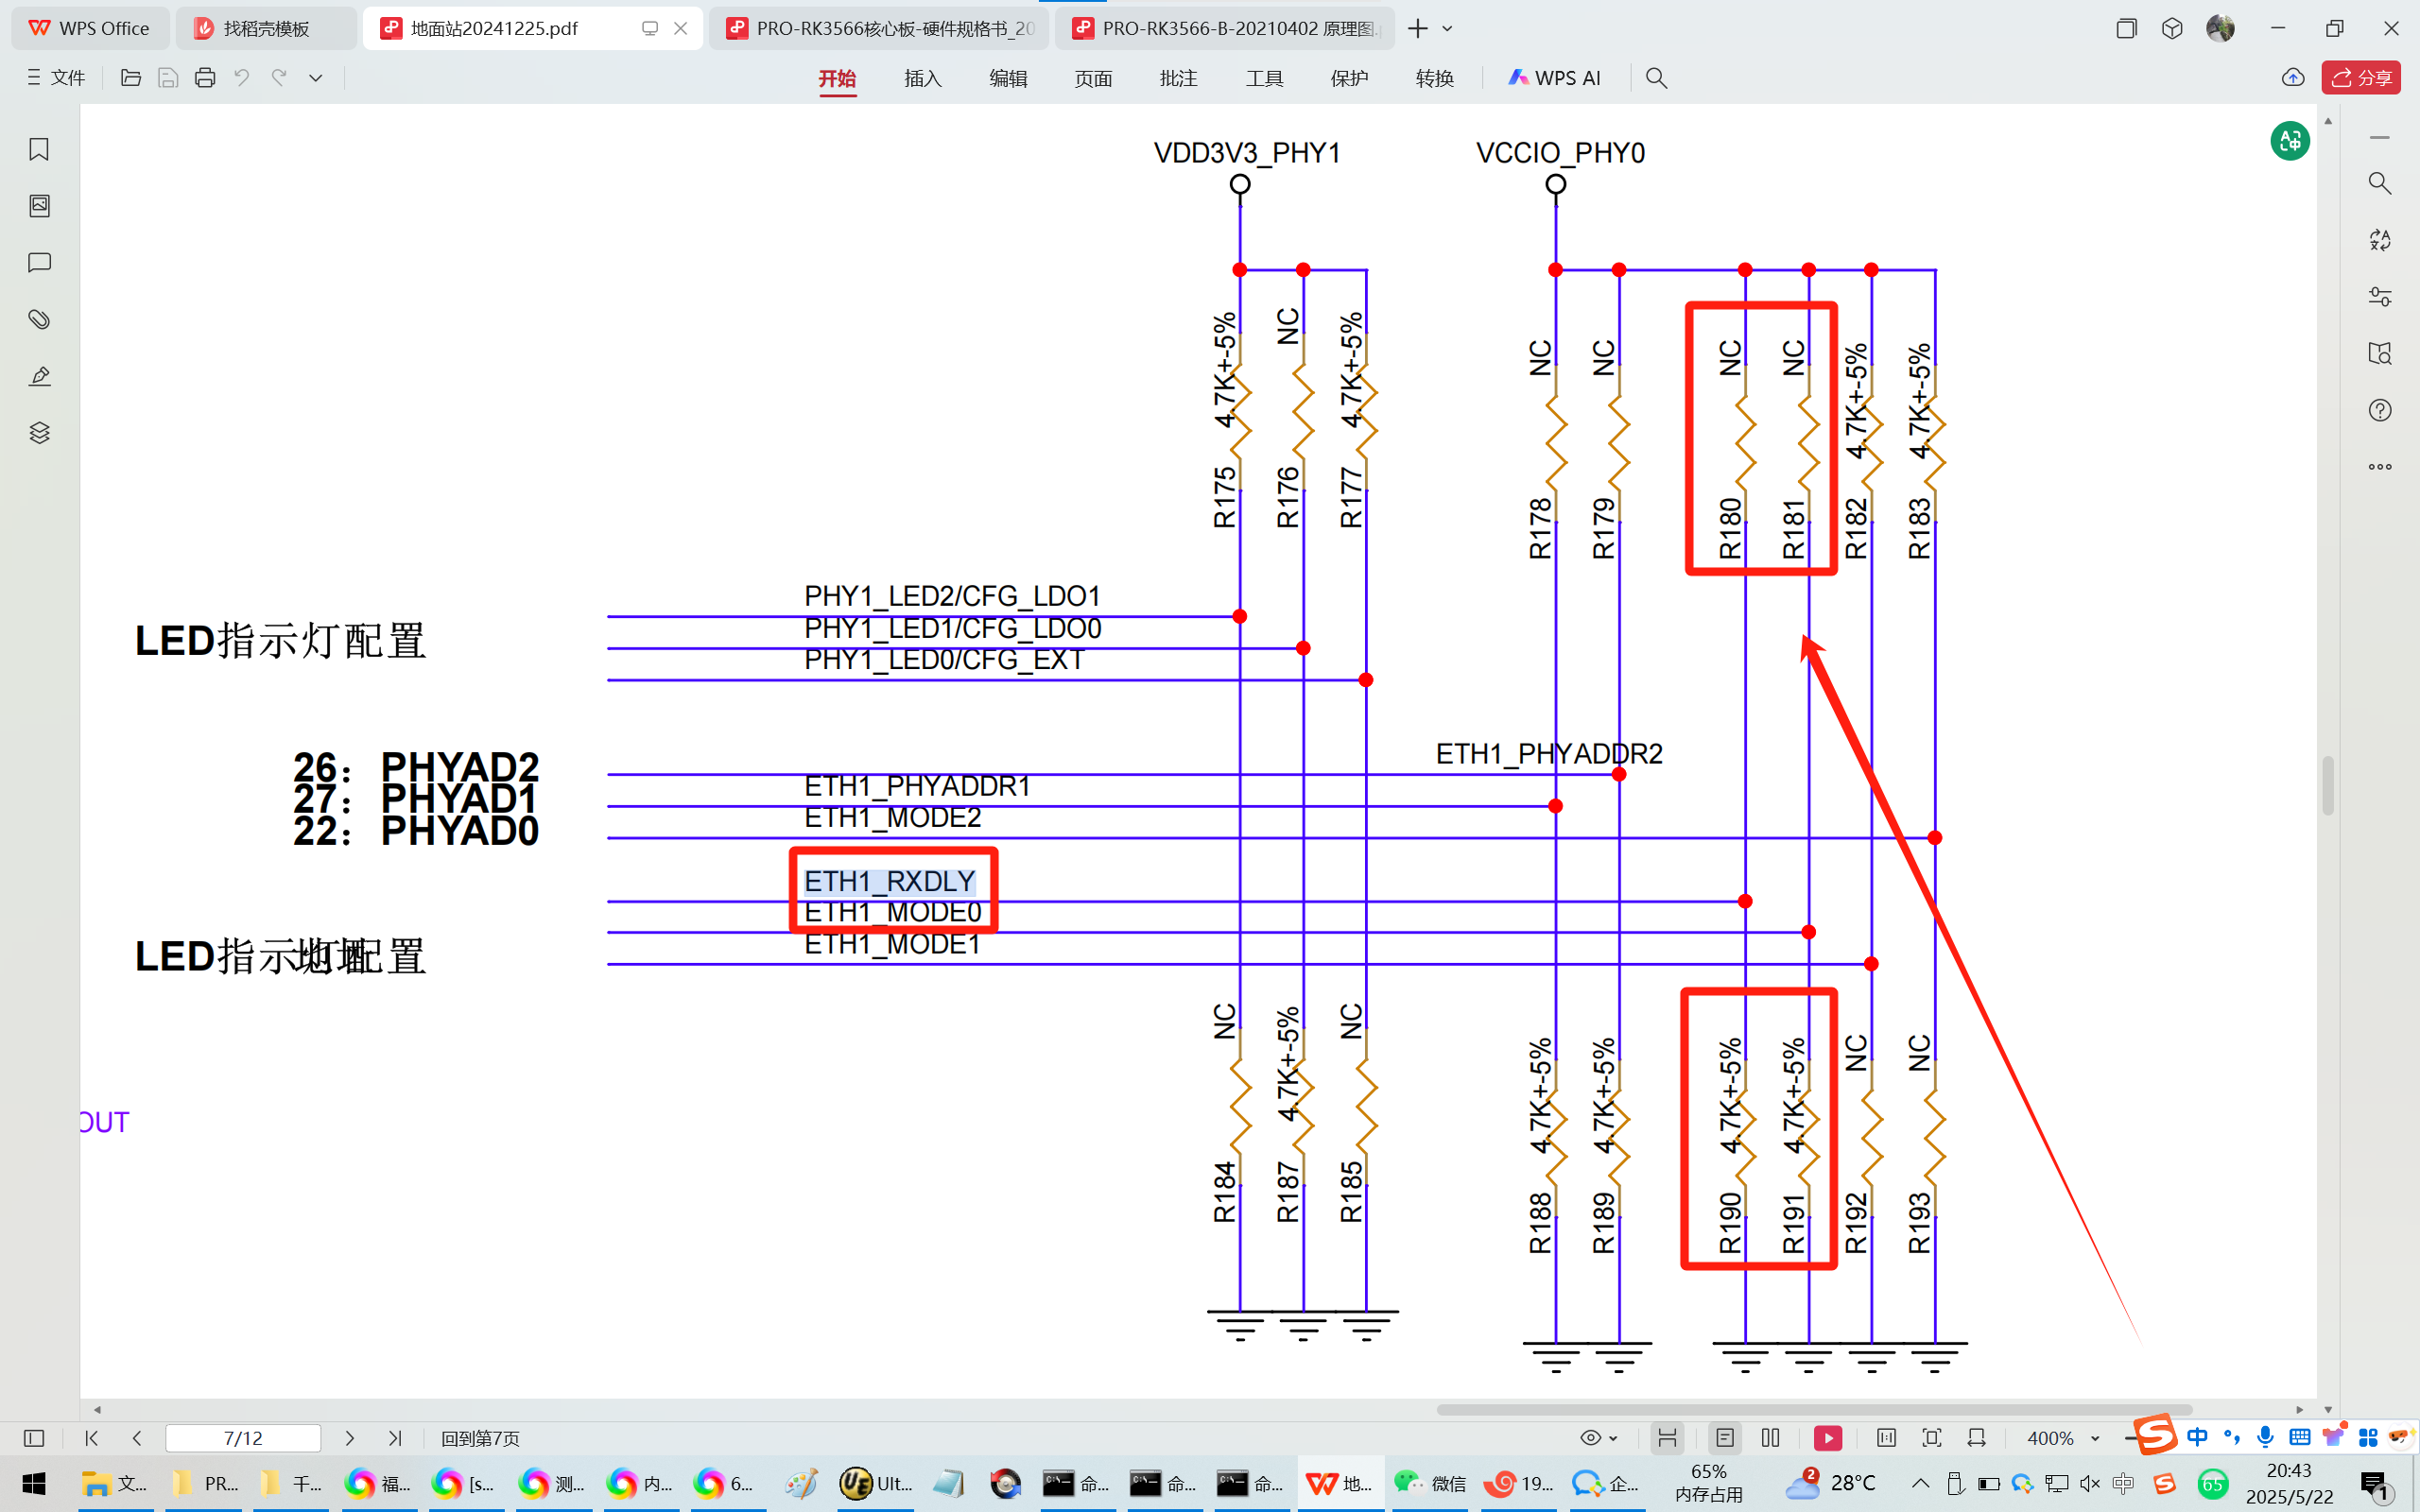The image size is (2420, 1512).
Task: Open the 400% zoom level dropdown
Action: [2095, 1438]
